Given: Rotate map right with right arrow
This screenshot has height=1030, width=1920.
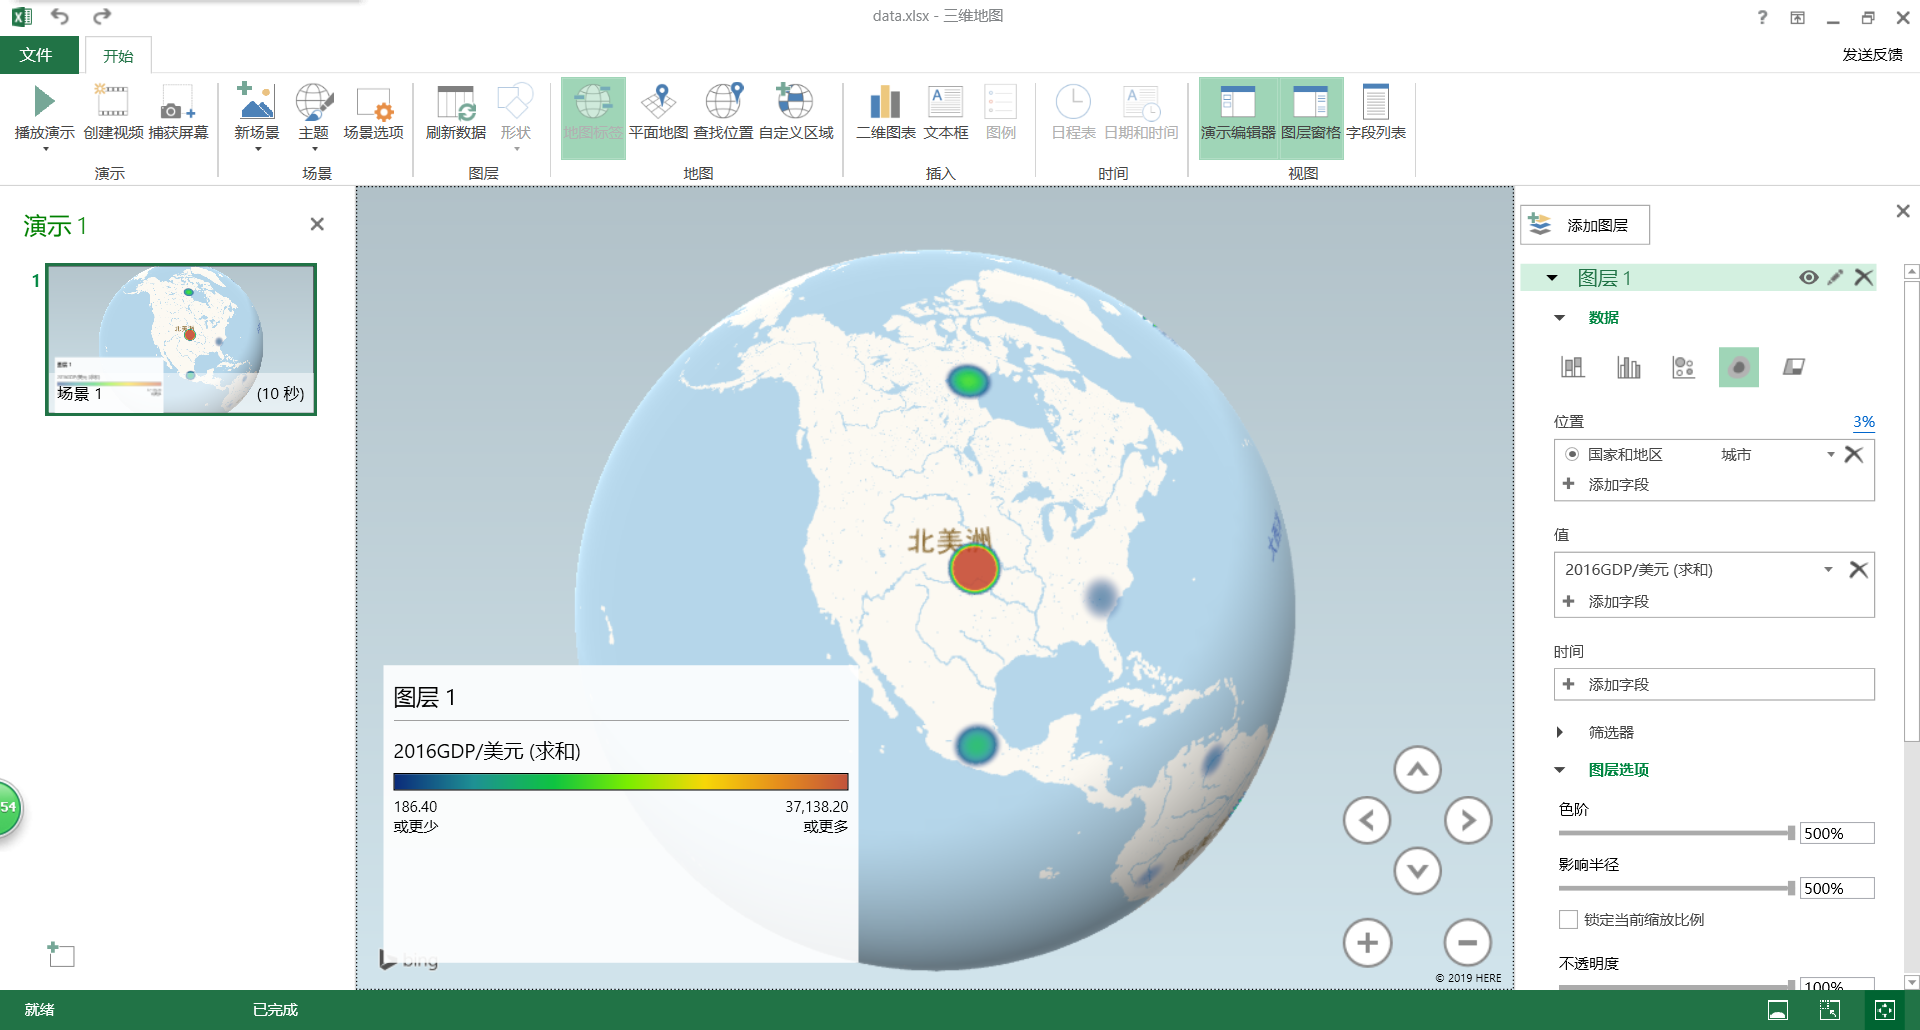Looking at the screenshot, I should click(x=1468, y=820).
